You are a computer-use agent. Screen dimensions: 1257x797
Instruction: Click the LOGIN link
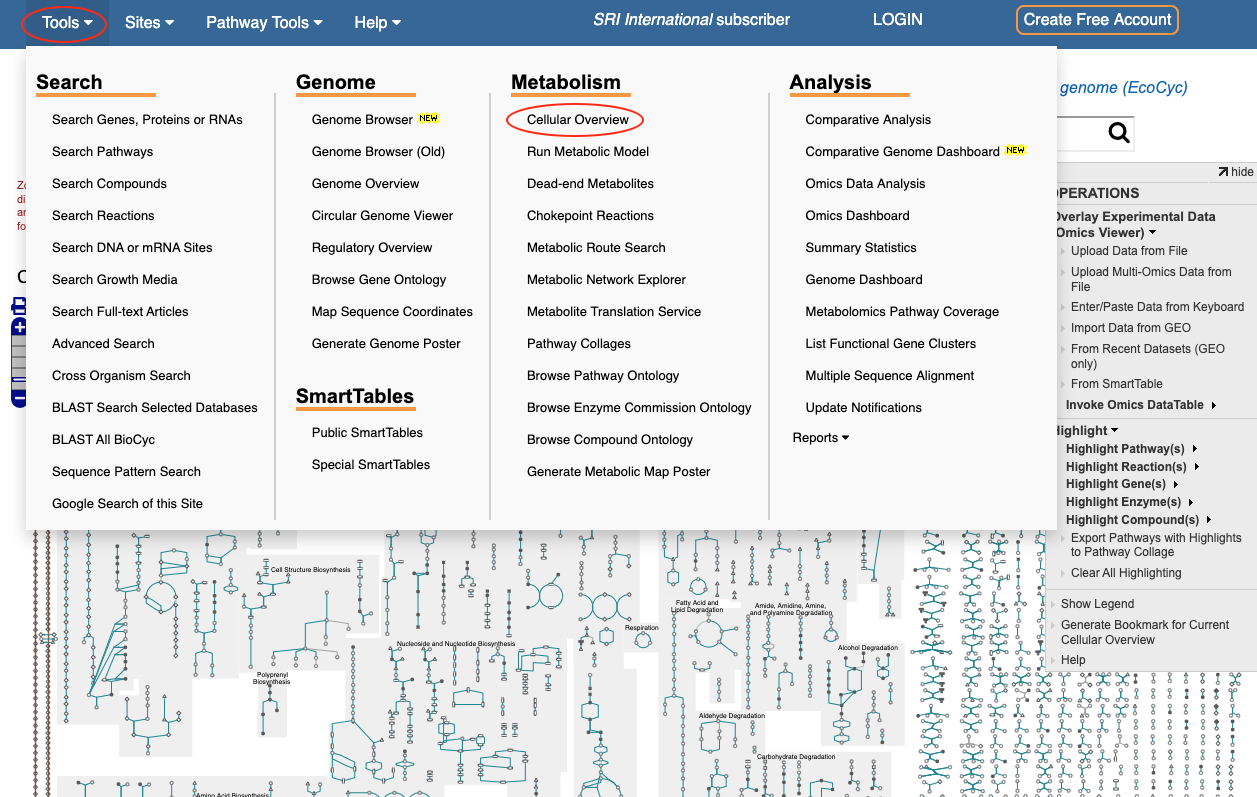click(x=897, y=20)
